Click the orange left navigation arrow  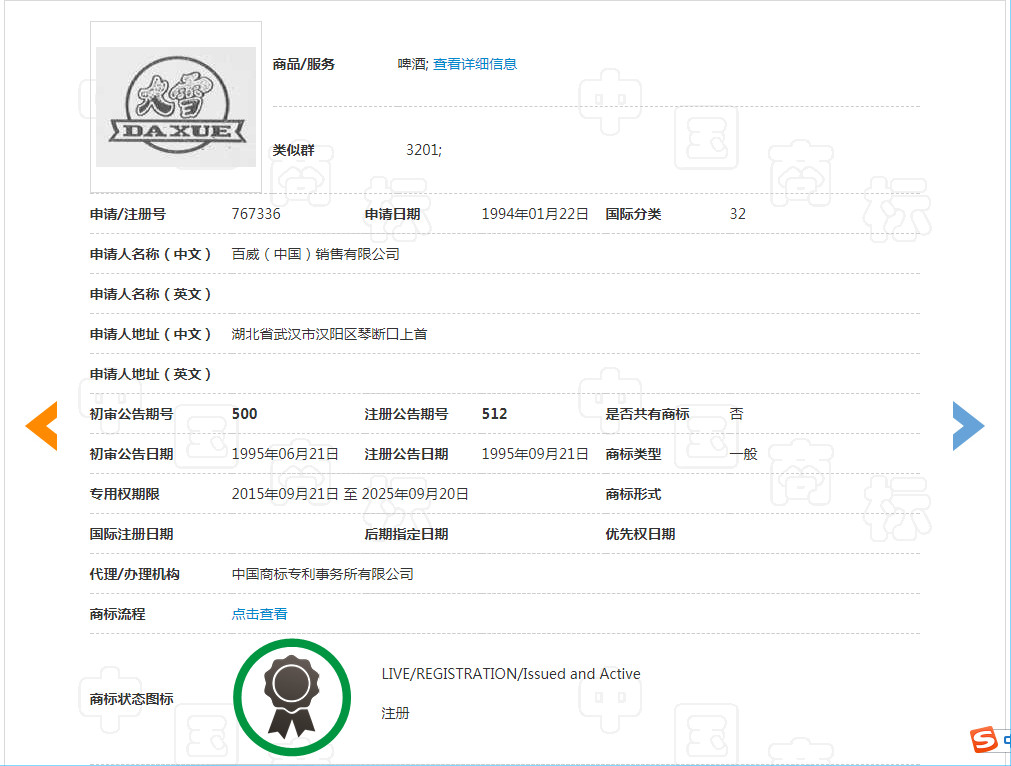click(42, 425)
